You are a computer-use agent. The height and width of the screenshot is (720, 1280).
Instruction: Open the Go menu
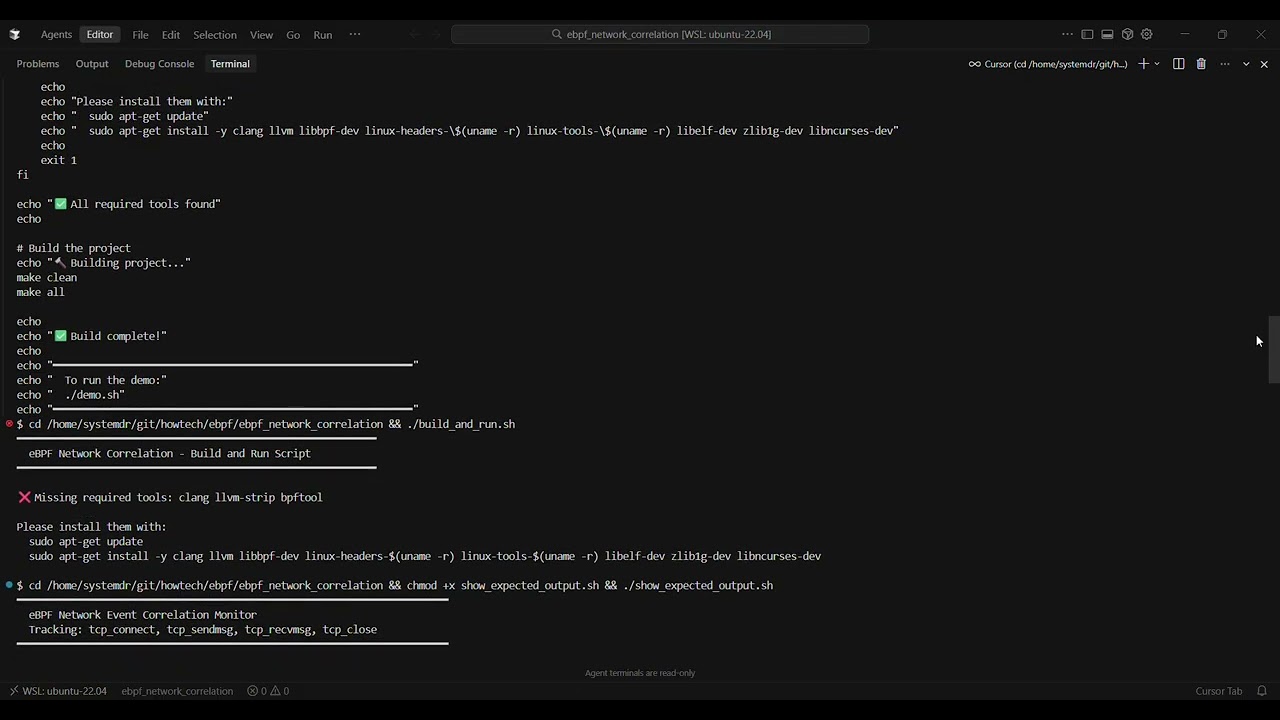293,34
